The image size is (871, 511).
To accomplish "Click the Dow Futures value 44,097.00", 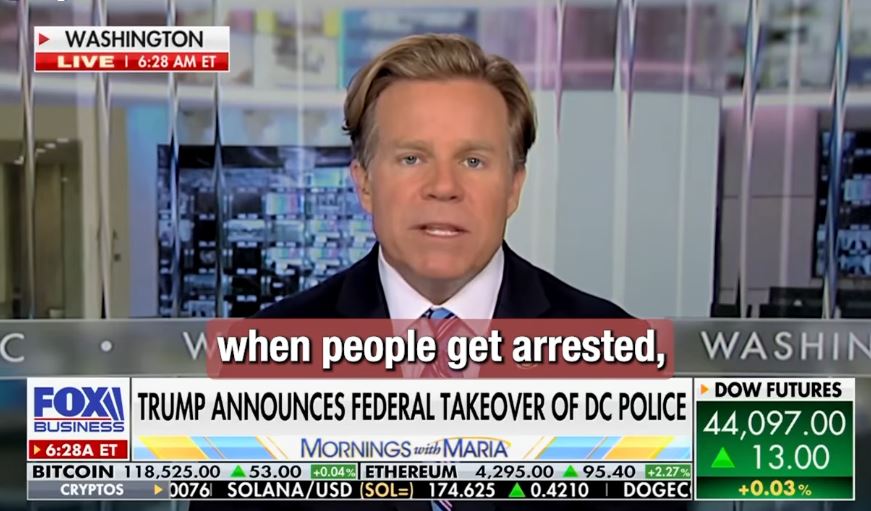I will pos(775,424).
